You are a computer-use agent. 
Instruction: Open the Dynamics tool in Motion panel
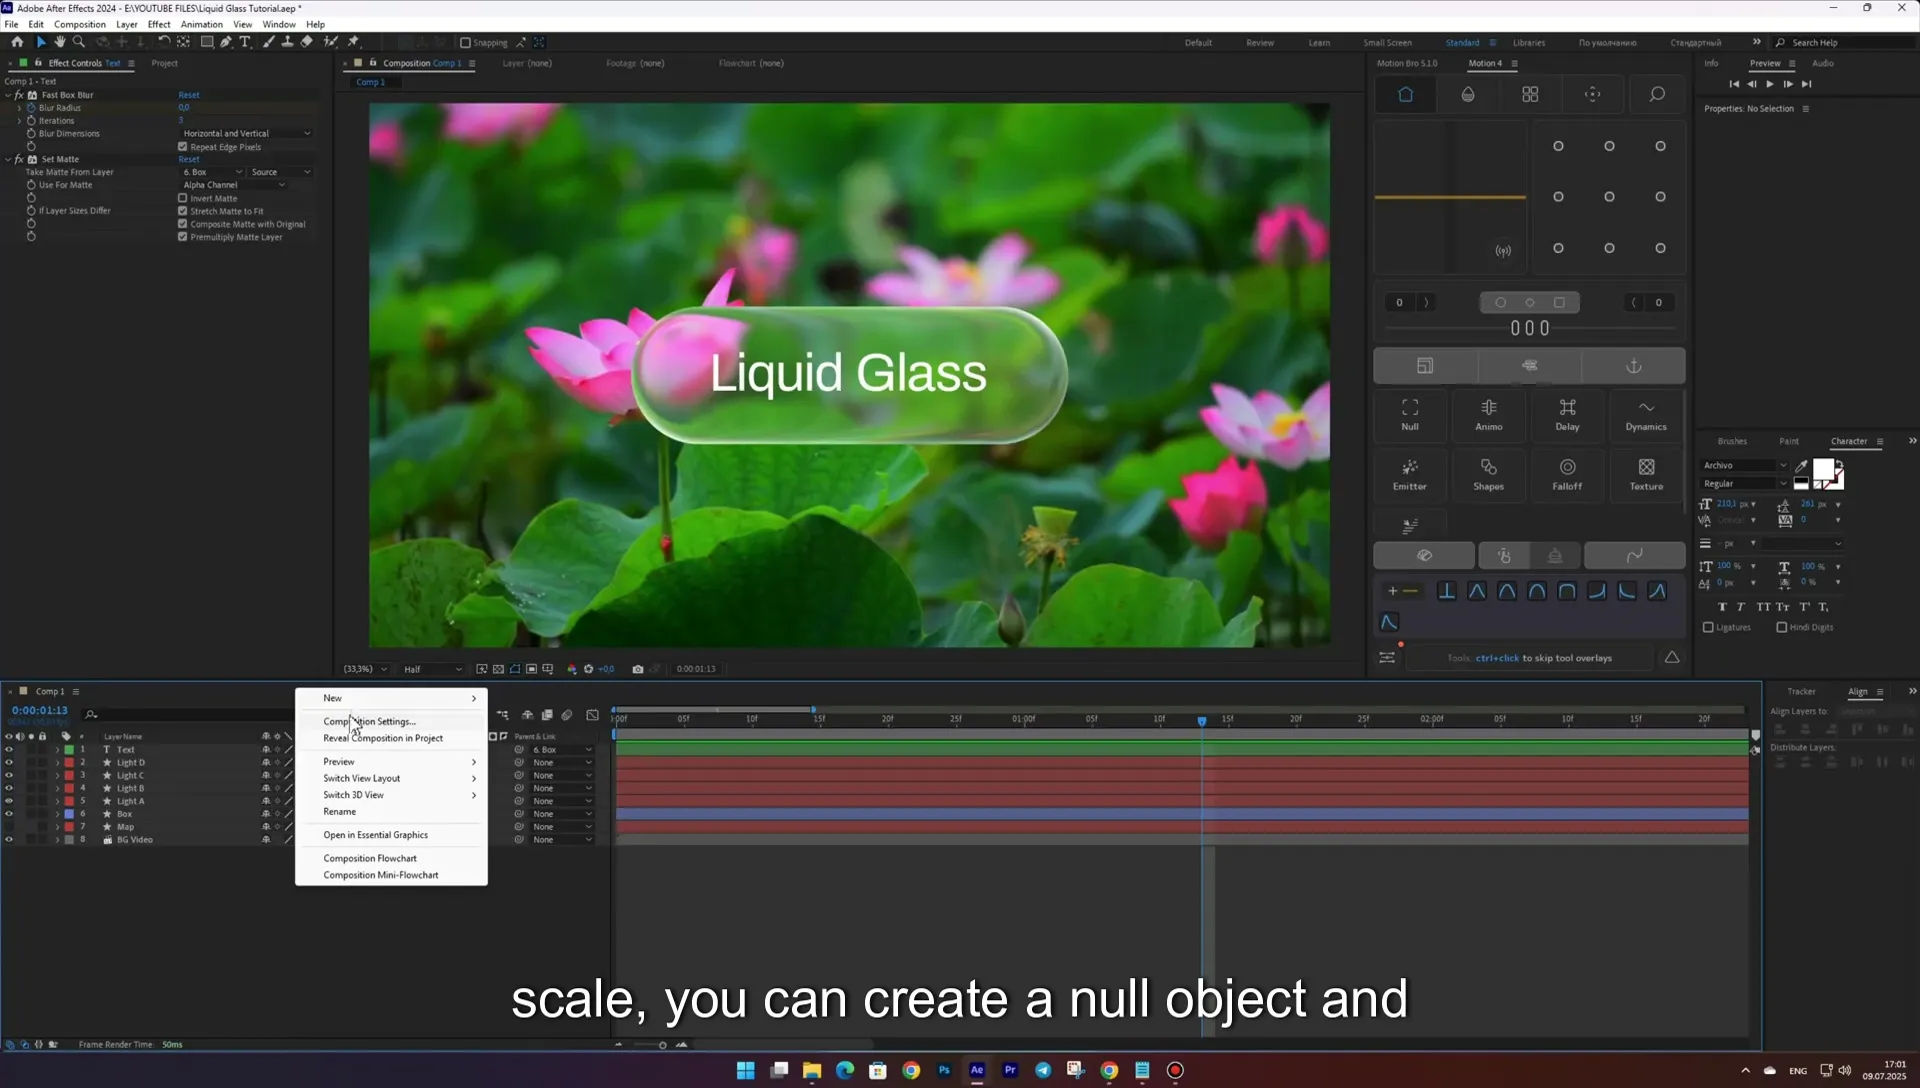click(1646, 414)
